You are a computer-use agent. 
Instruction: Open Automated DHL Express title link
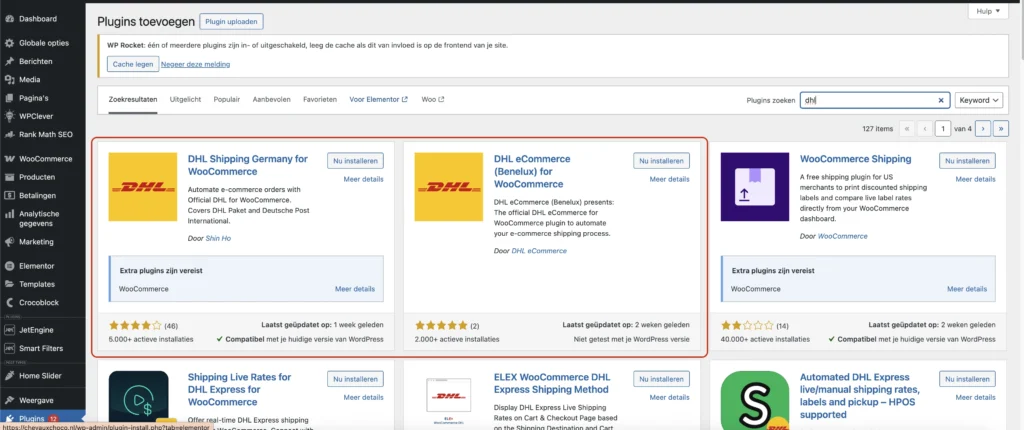[859, 396]
